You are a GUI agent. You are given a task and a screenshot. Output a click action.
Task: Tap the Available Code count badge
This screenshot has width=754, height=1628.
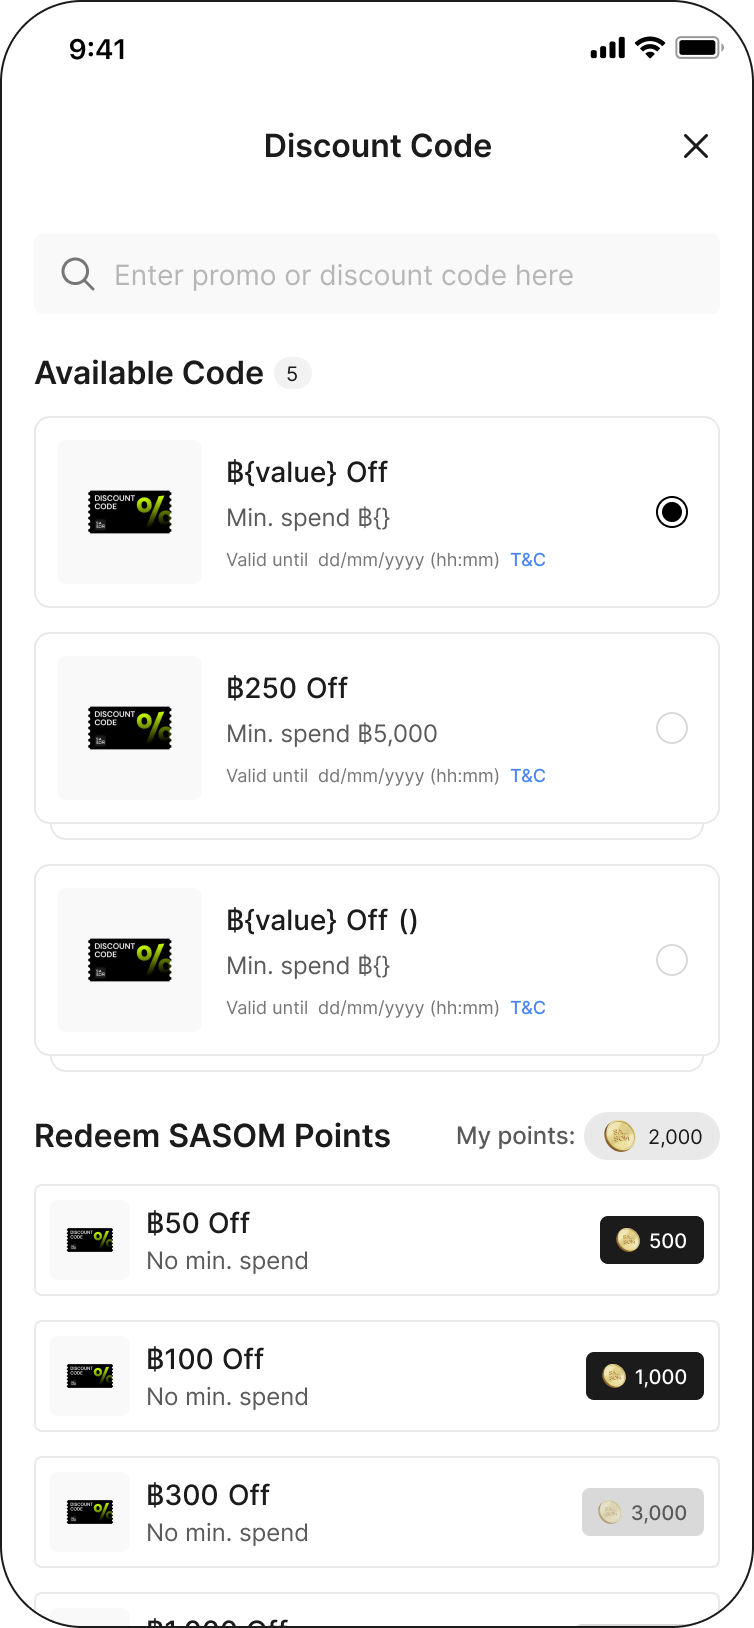click(x=292, y=374)
